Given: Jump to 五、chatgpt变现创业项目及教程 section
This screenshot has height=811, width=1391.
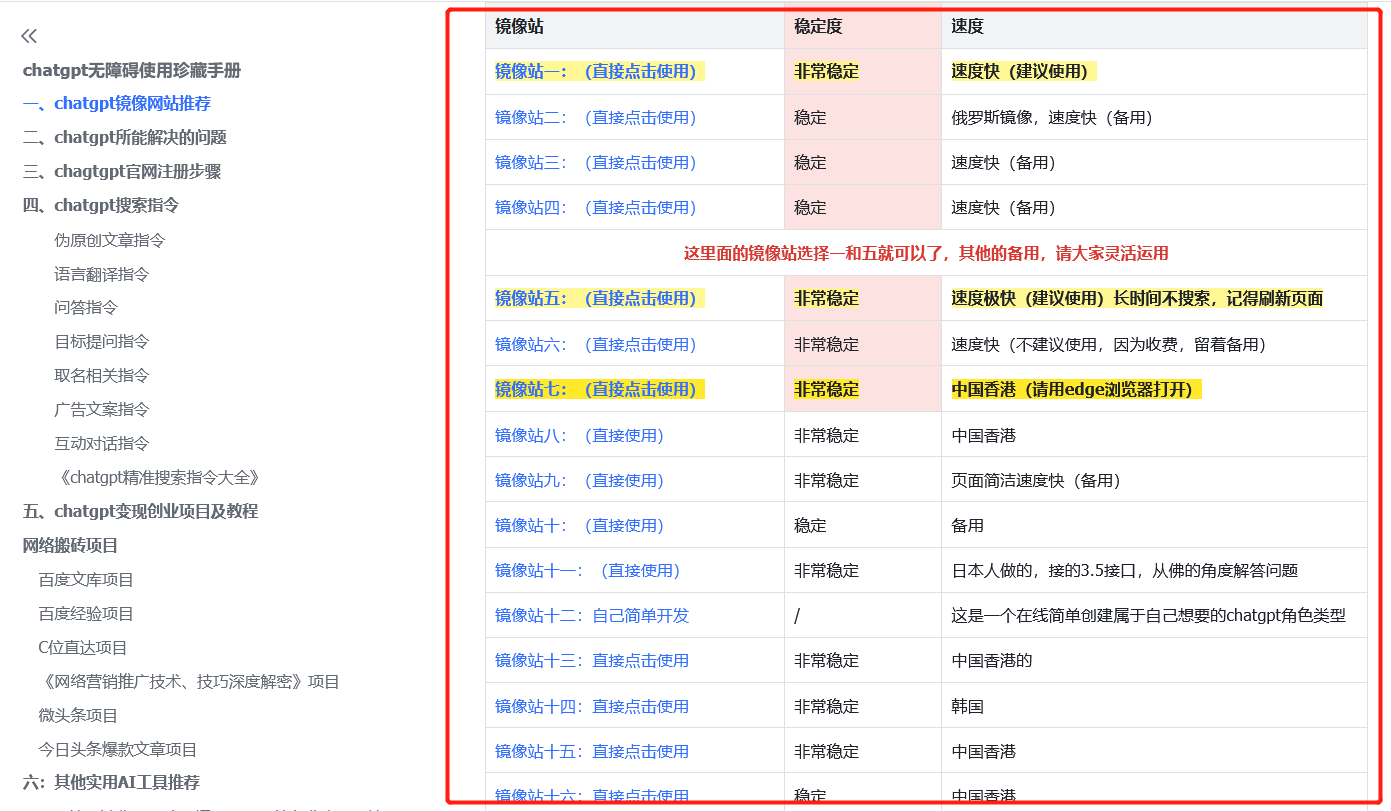Looking at the screenshot, I should click(x=140, y=511).
